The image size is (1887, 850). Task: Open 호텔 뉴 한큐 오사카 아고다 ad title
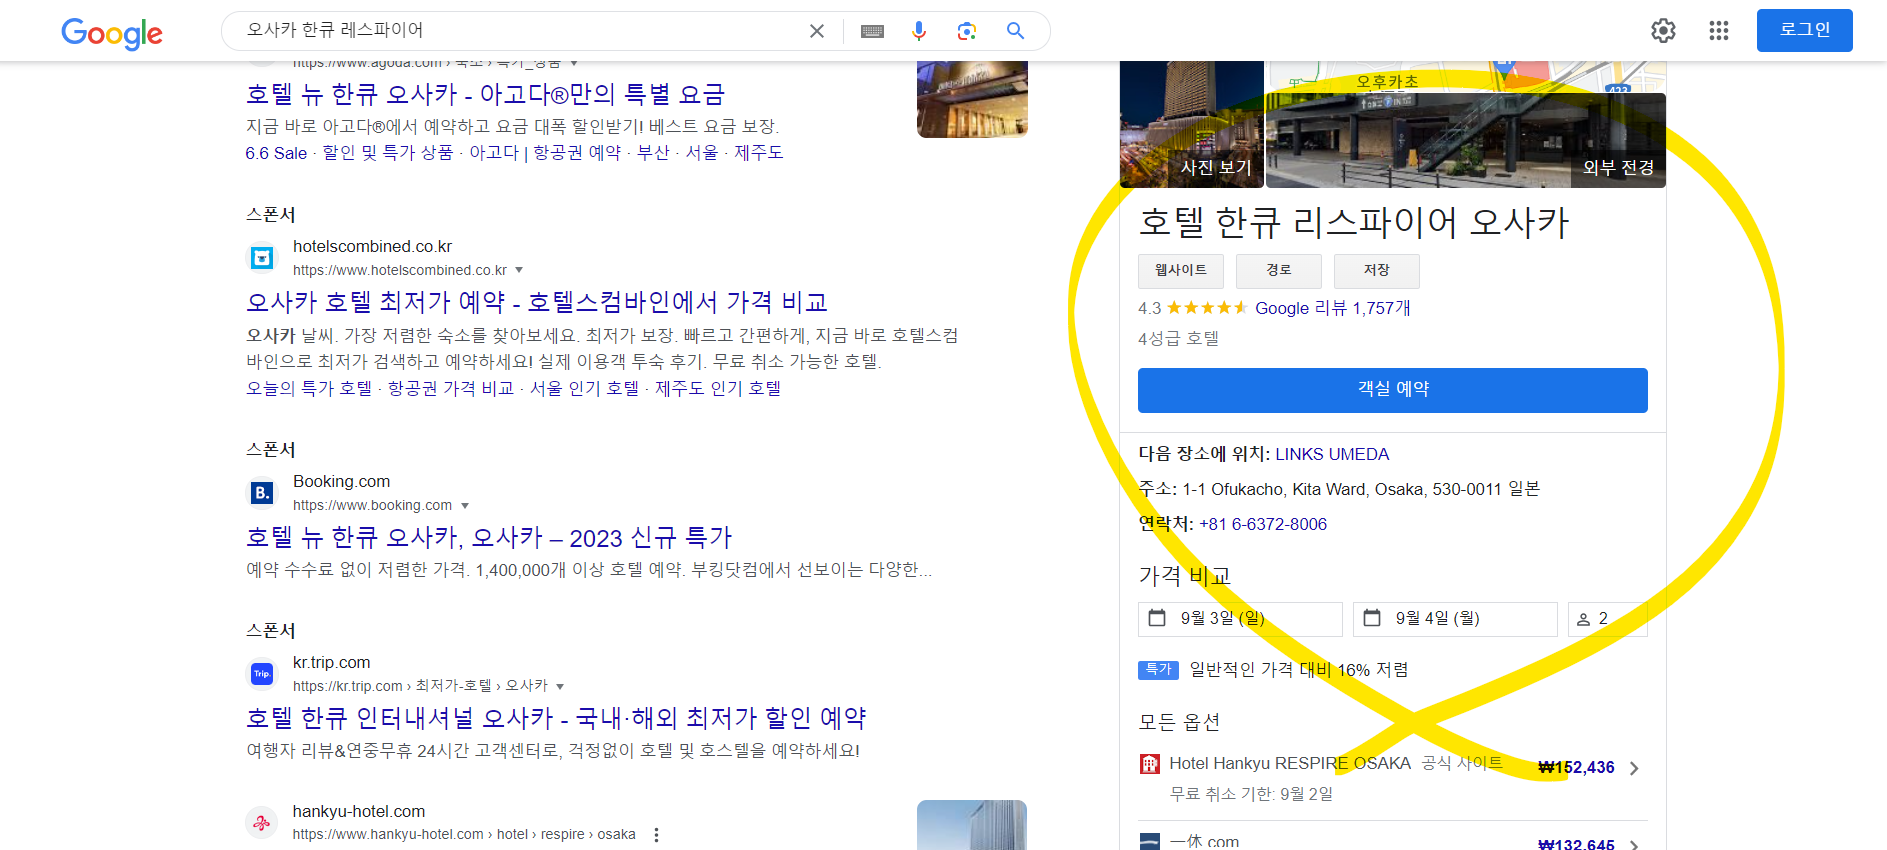click(485, 94)
